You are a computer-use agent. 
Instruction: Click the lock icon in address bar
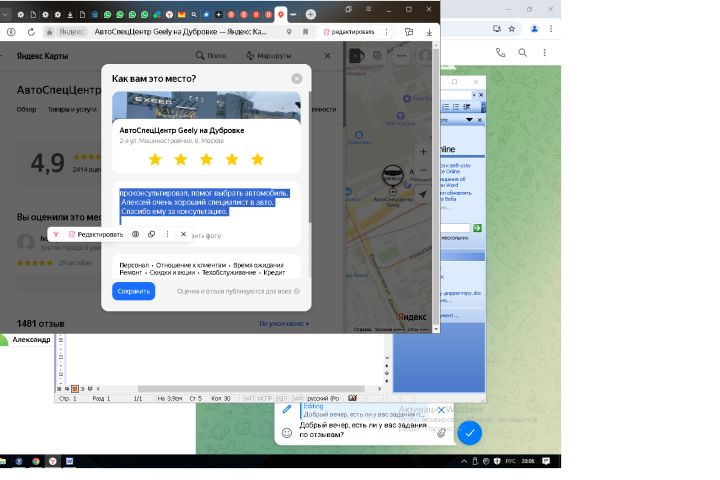coord(49,32)
